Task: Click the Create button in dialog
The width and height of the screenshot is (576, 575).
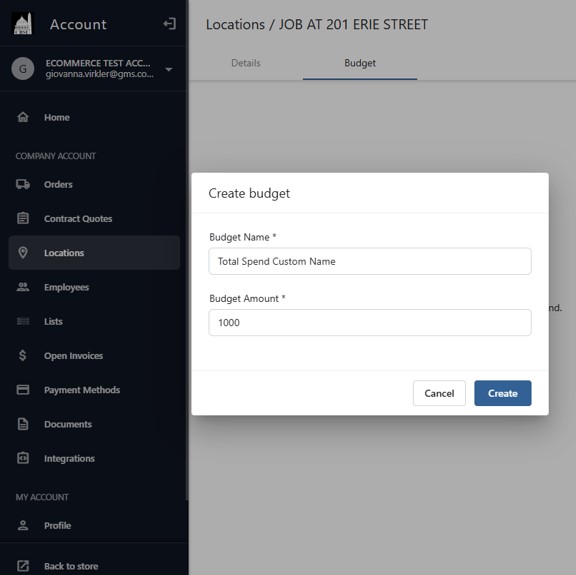Action: pos(503,393)
